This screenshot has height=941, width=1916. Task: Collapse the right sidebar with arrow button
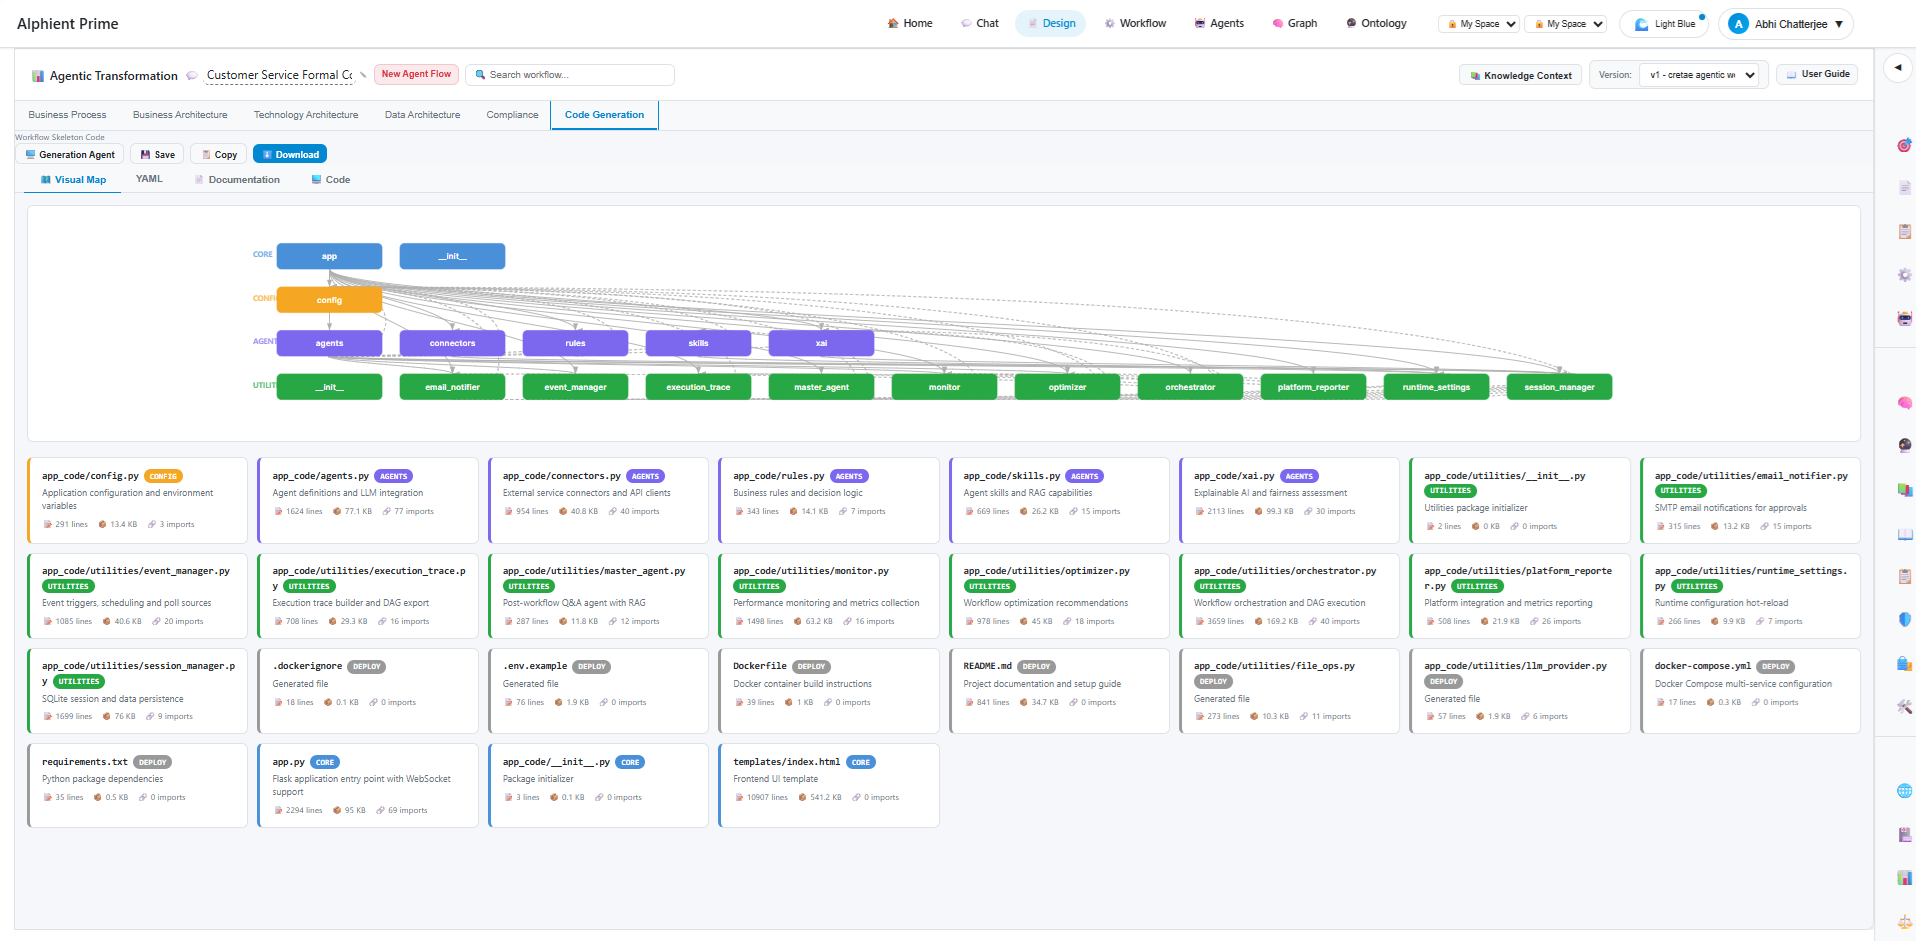click(1897, 68)
